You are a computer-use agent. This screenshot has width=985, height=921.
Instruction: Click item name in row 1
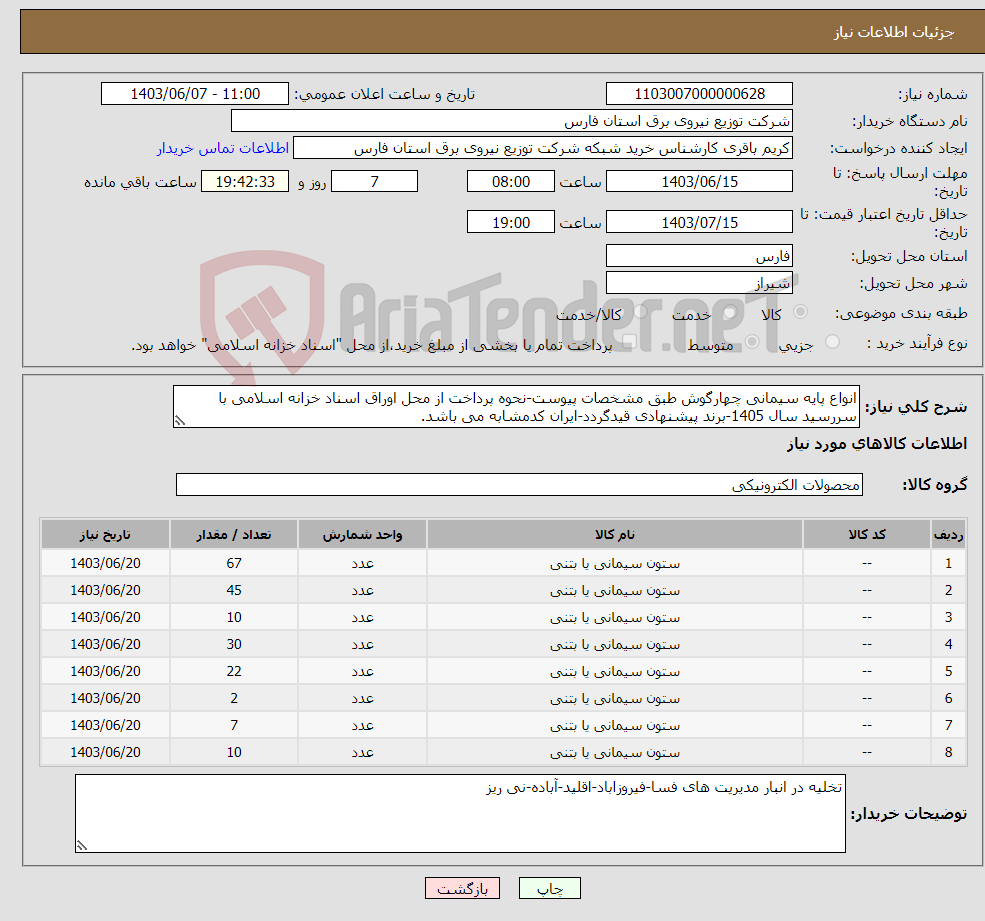[614, 564]
